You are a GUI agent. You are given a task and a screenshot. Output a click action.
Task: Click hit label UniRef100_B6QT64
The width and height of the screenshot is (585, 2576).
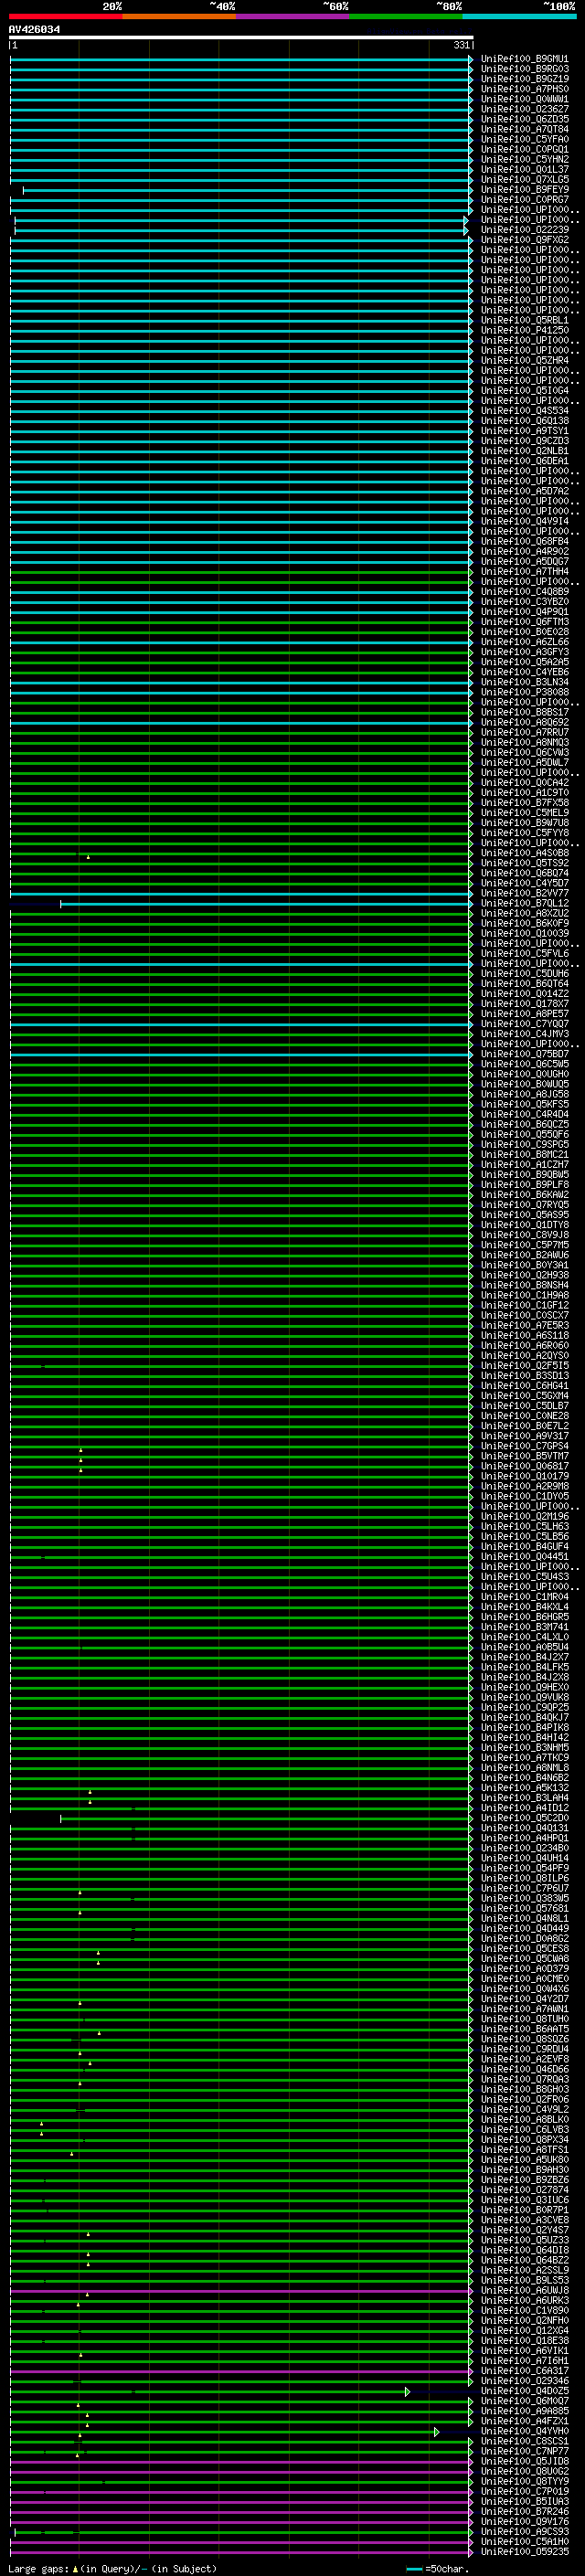pyautogui.click(x=524, y=983)
